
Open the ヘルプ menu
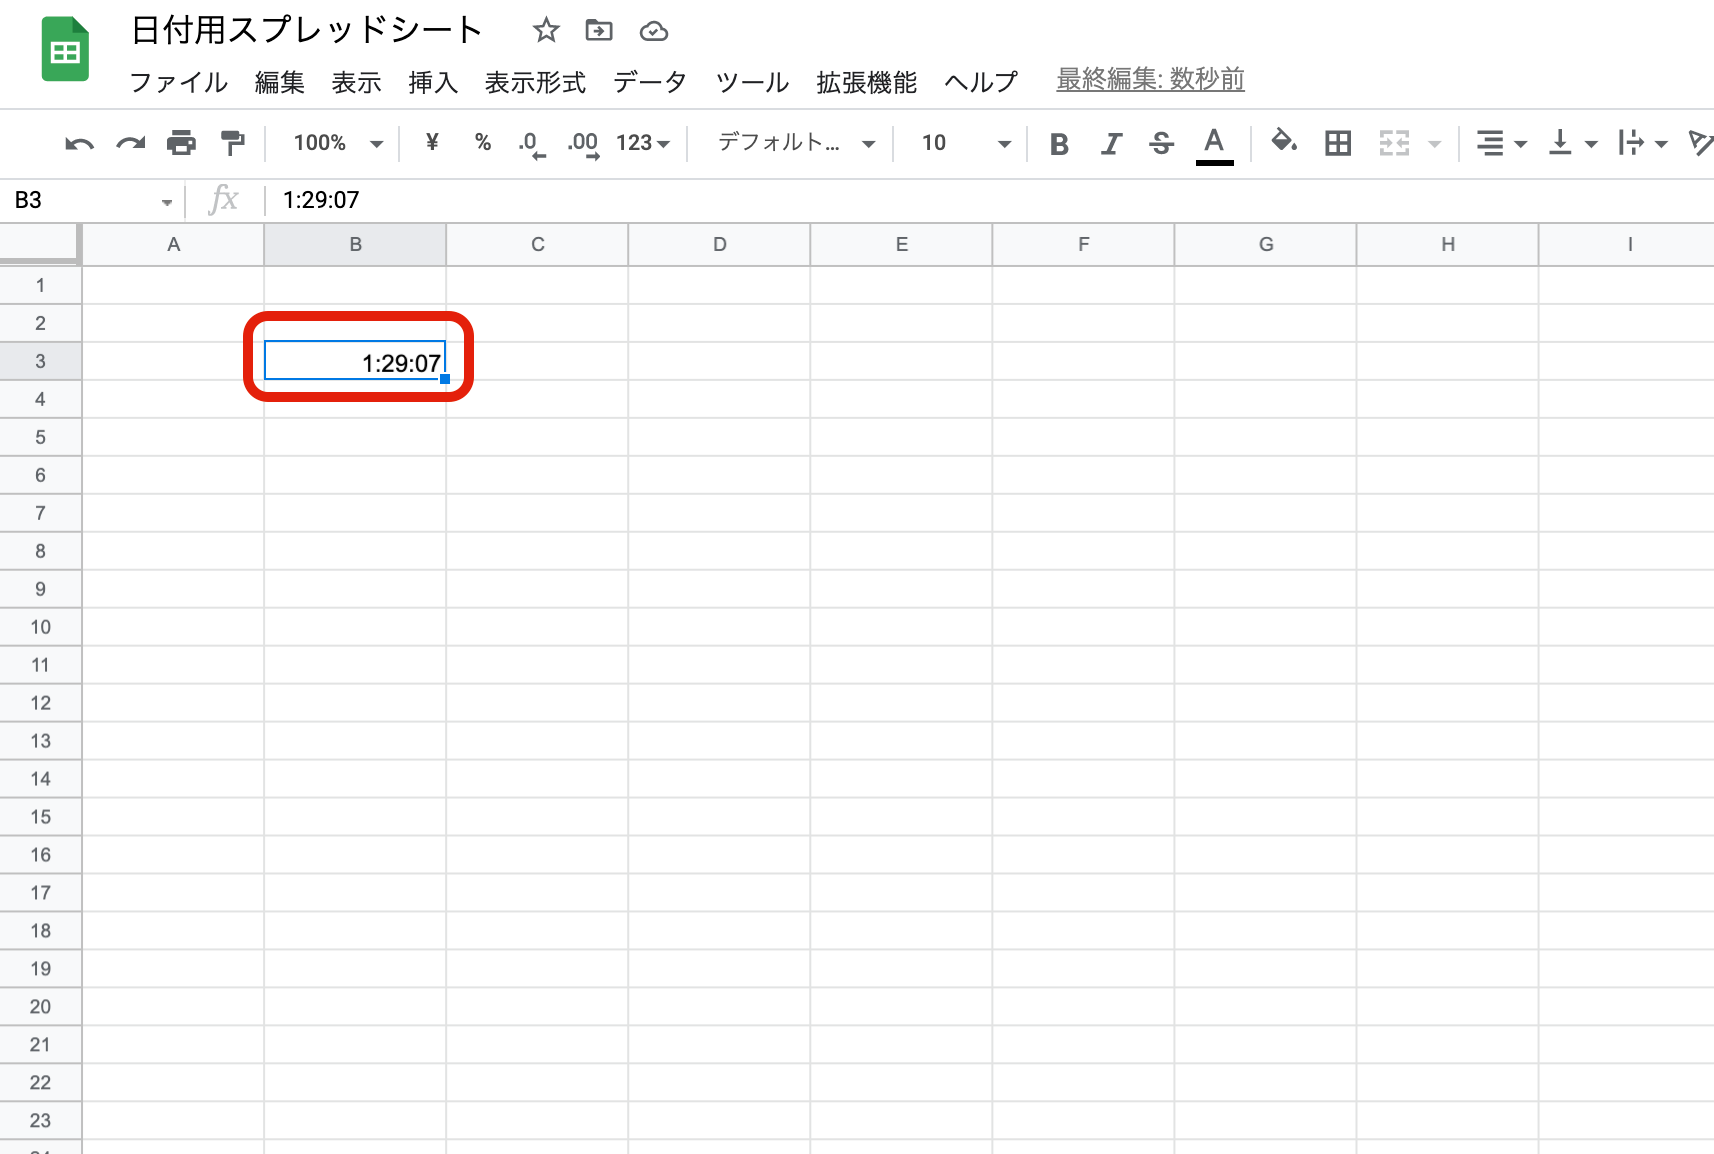point(981,82)
